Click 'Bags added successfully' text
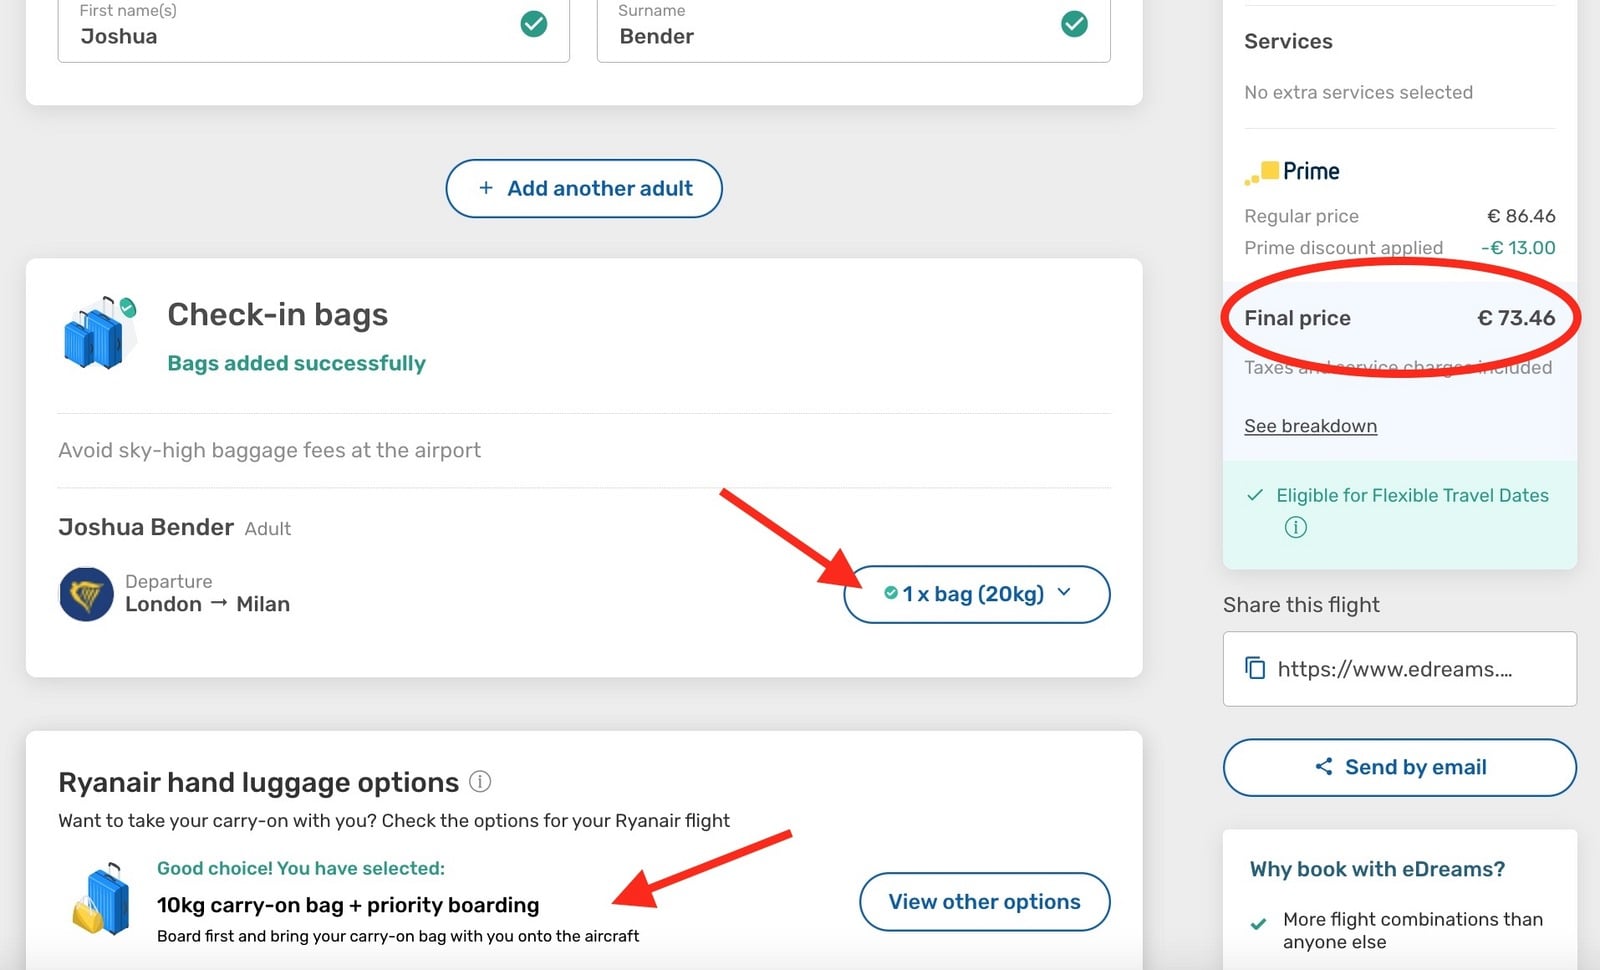The image size is (1600, 970). pos(296,363)
